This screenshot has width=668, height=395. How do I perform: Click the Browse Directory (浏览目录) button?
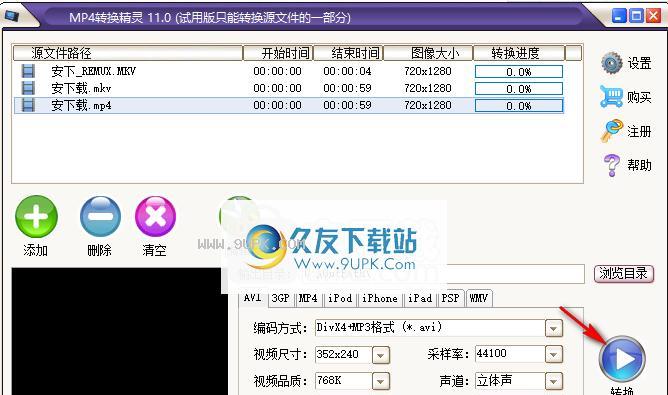[x=623, y=274]
